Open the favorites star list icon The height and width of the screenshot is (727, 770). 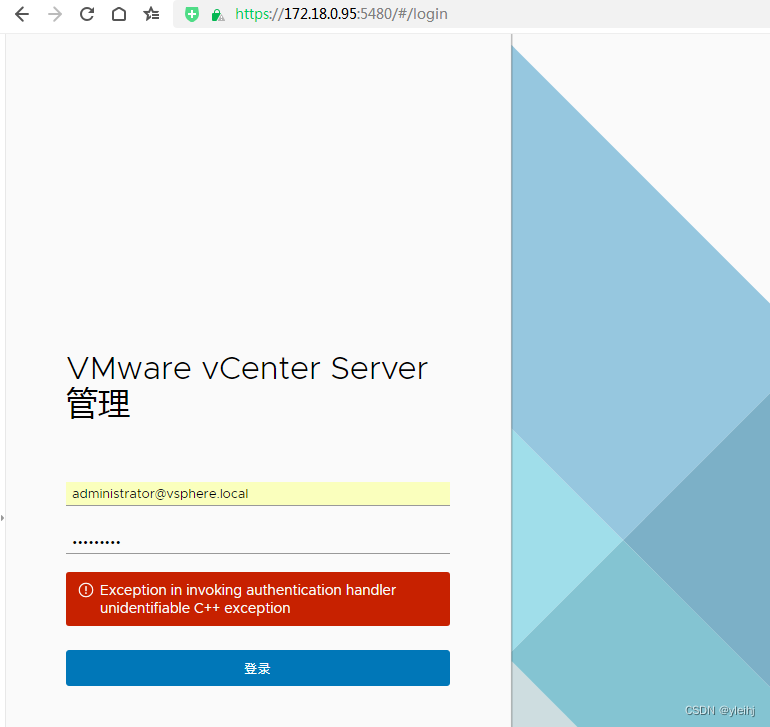(151, 14)
